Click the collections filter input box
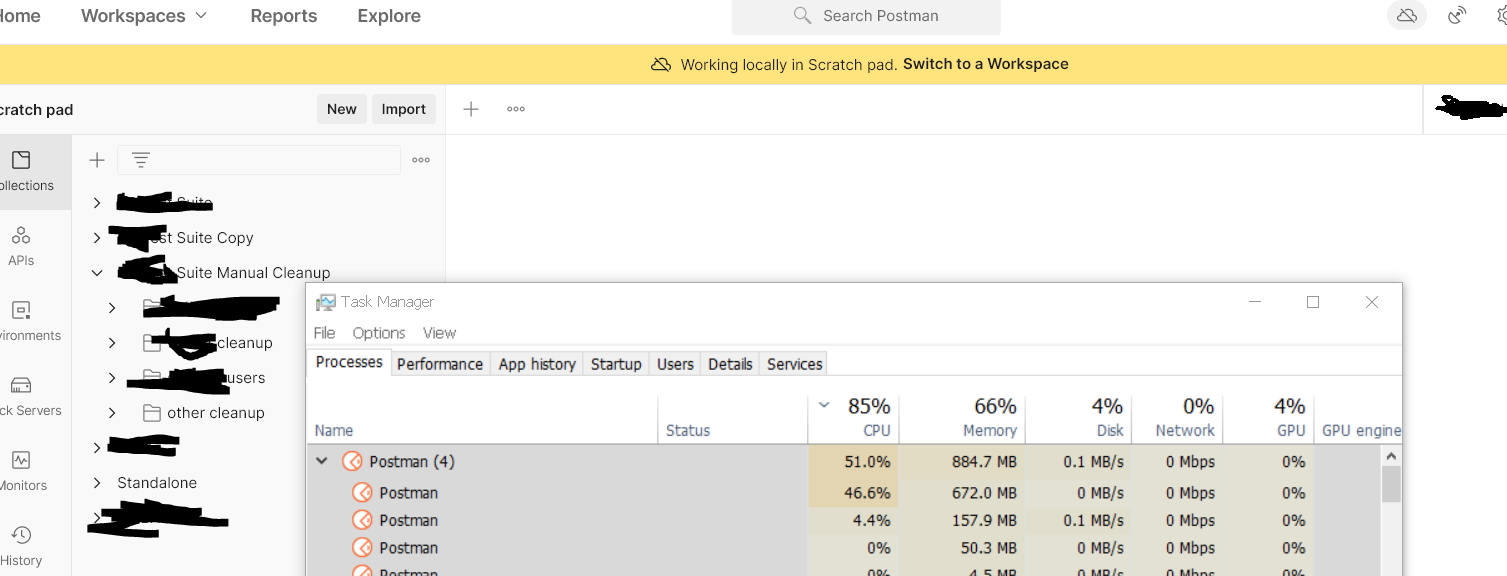Screen dimensions: 1507x576 coord(259,160)
